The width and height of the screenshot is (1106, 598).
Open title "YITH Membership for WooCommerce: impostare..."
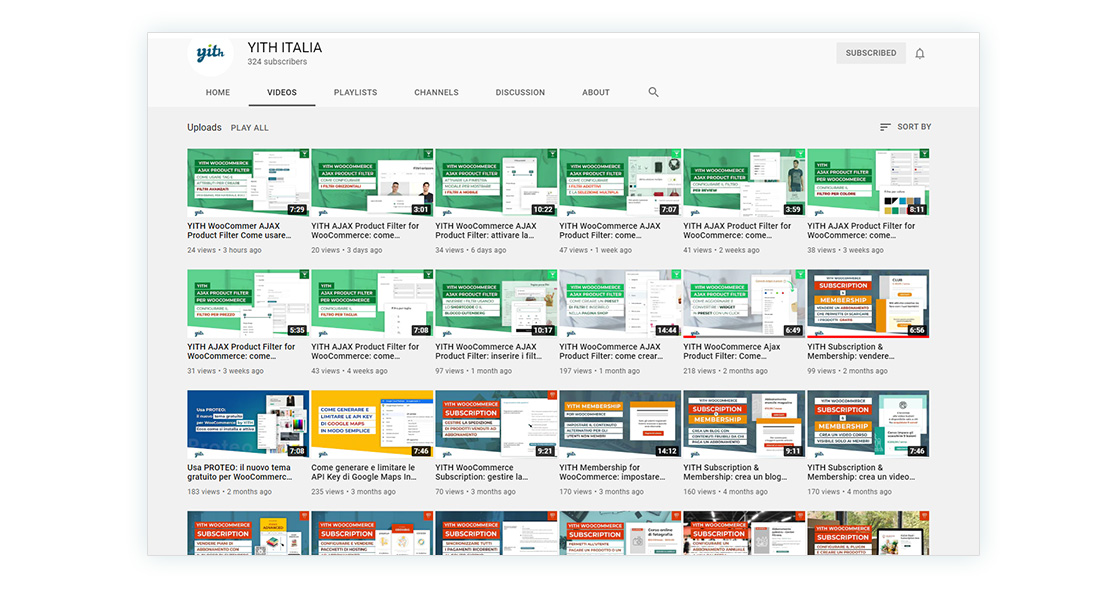[x=612, y=472]
